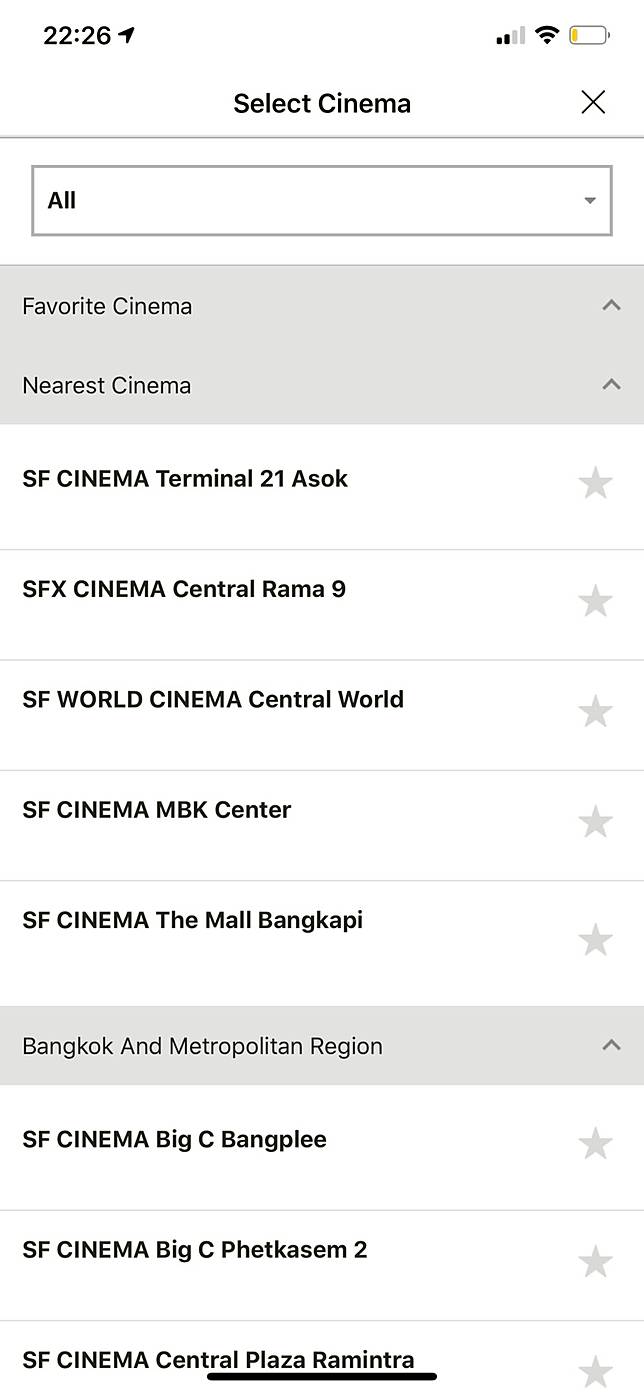Image resolution: width=644 pixels, height=1393 pixels.
Task: Close the Select Cinema screen
Action: click(593, 102)
